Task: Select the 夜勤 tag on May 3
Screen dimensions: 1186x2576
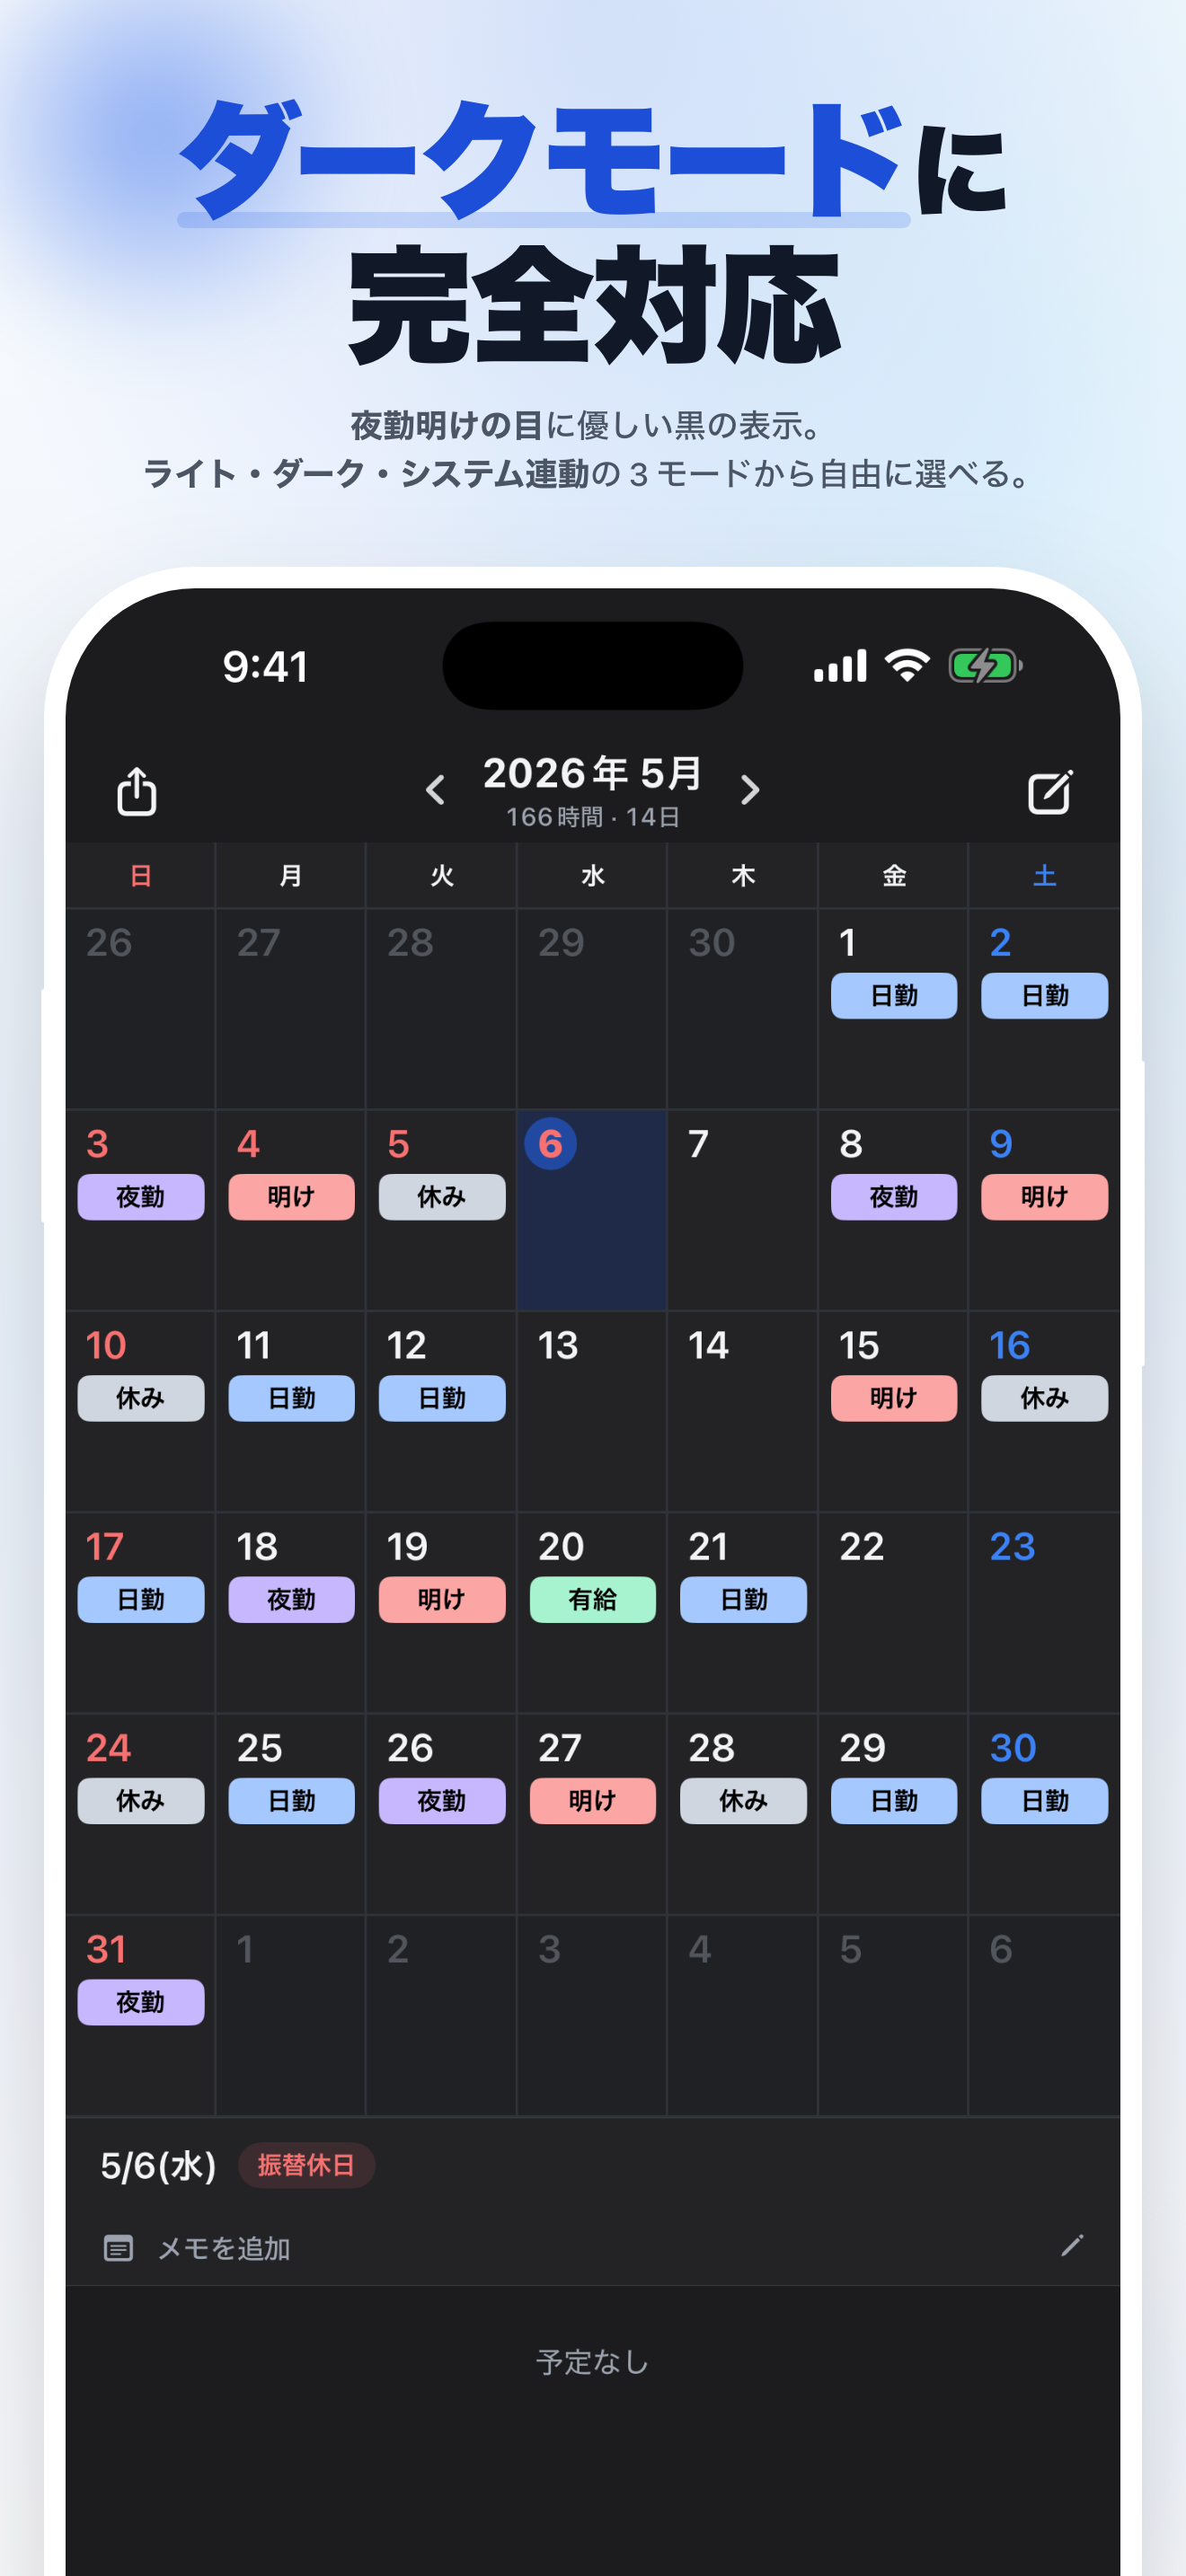Action: pyautogui.click(x=141, y=1196)
